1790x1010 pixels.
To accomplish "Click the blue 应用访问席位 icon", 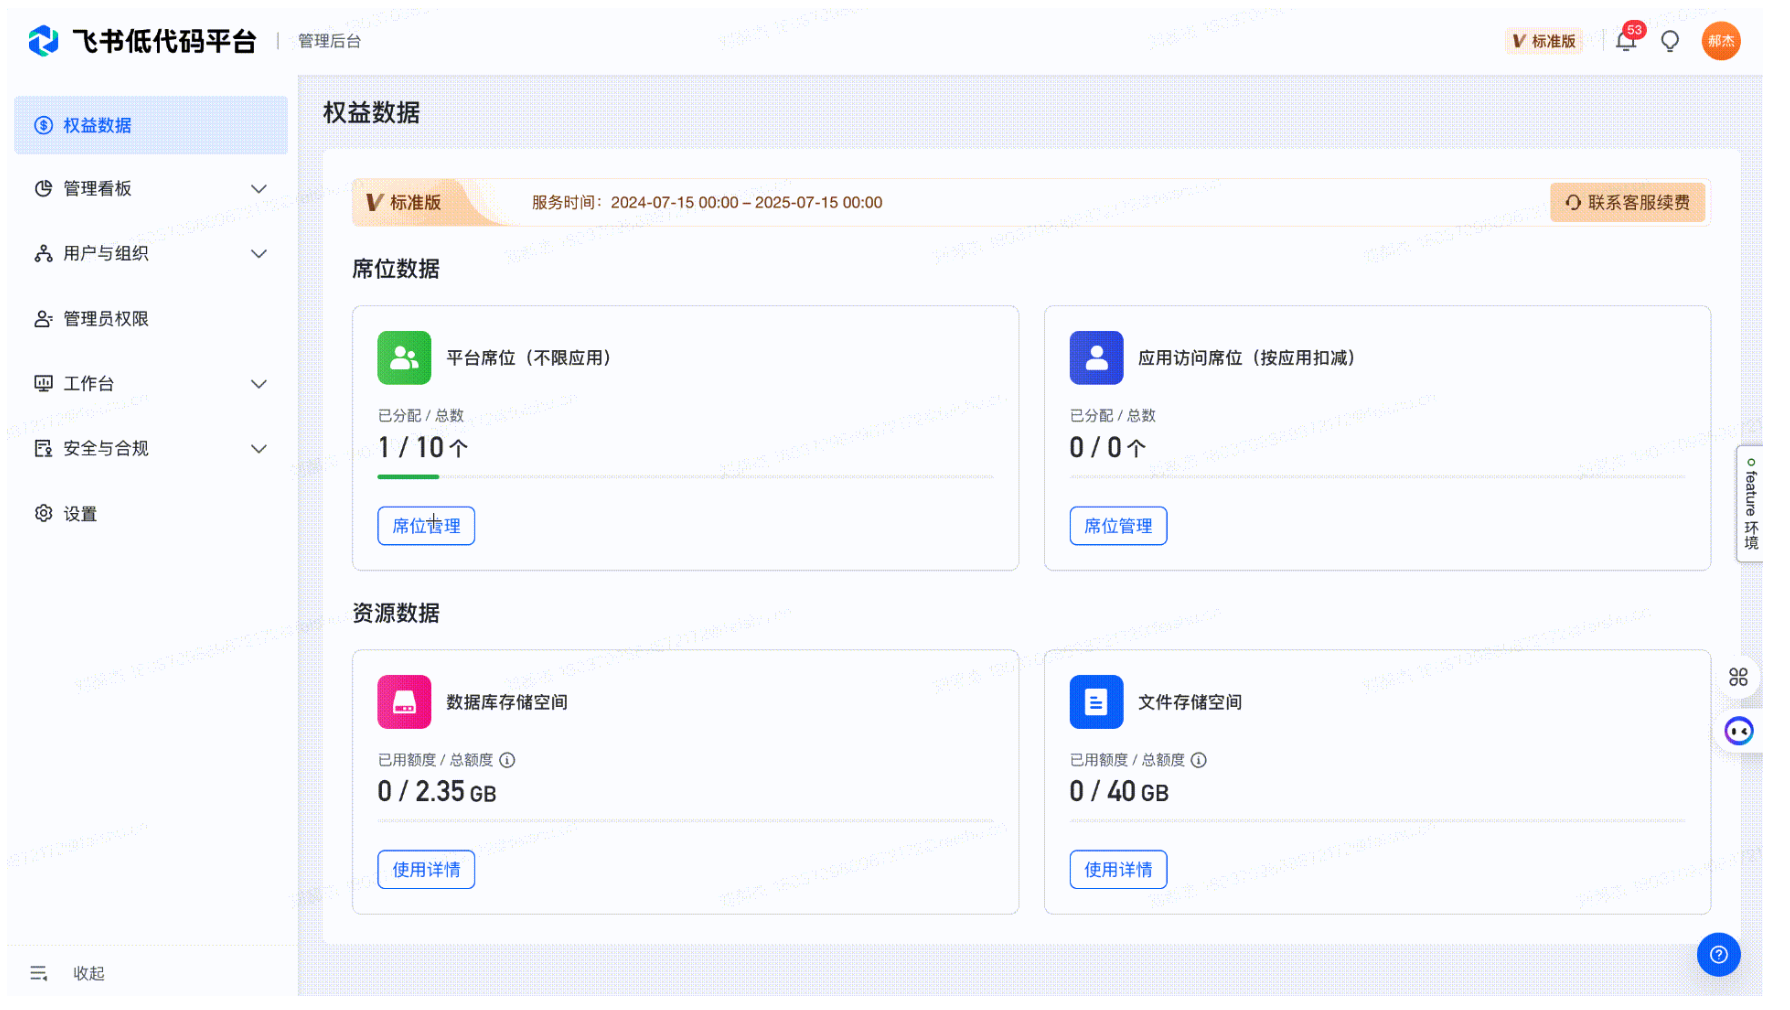I will point(1096,358).
